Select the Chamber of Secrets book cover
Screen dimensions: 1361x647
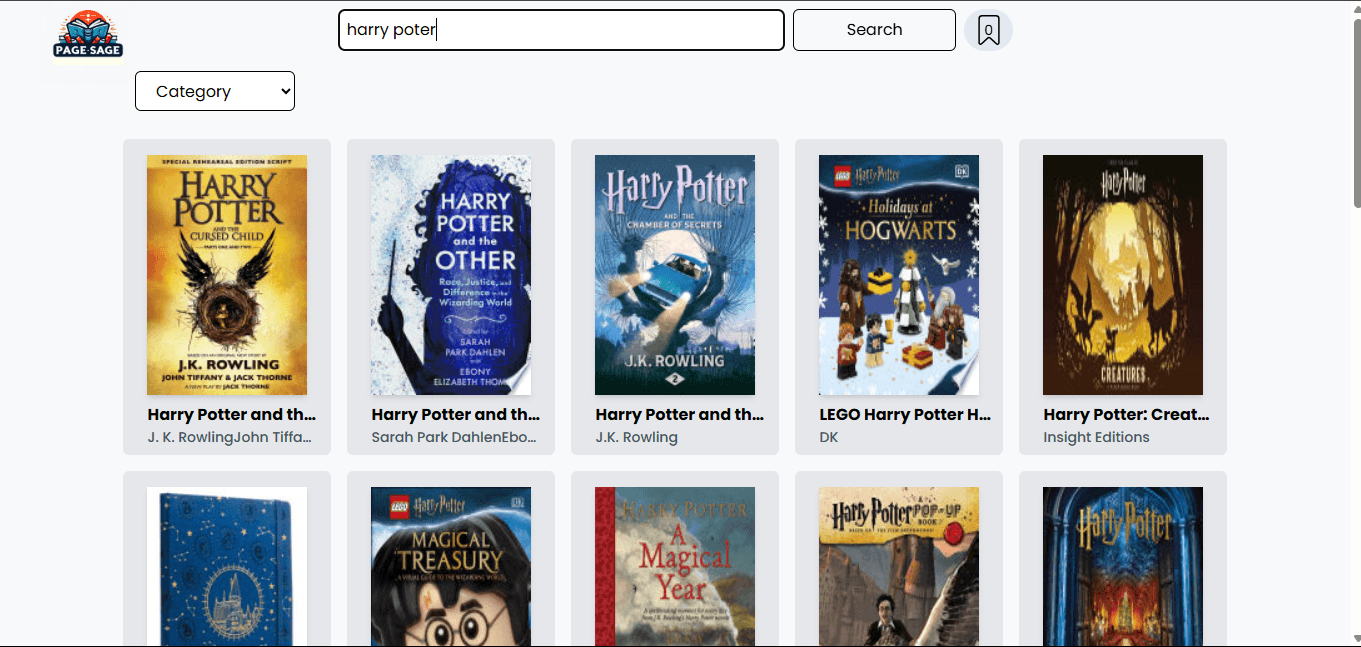click(x=675, y=275)
